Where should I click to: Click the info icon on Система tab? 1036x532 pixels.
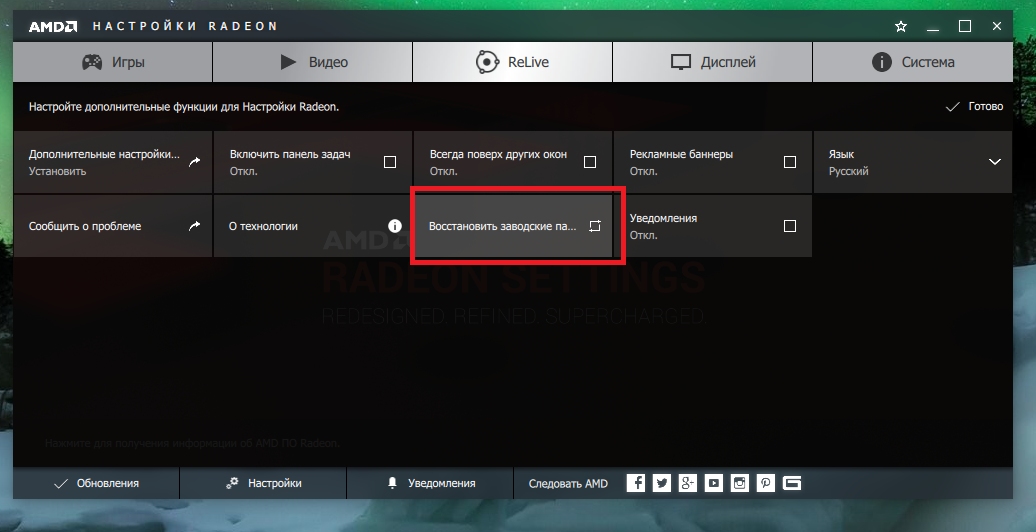click(x=882, y=62)
